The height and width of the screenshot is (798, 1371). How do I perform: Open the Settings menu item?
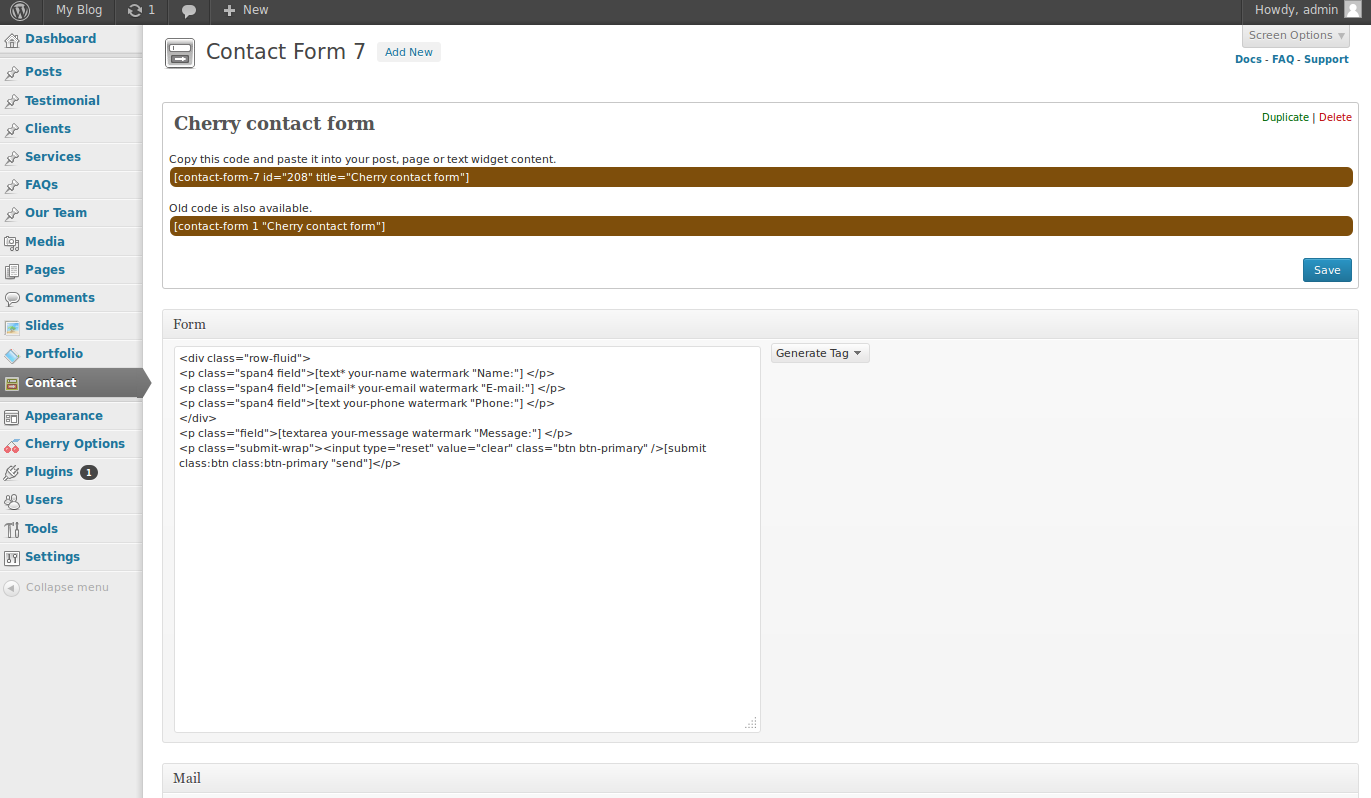point(53,556)
